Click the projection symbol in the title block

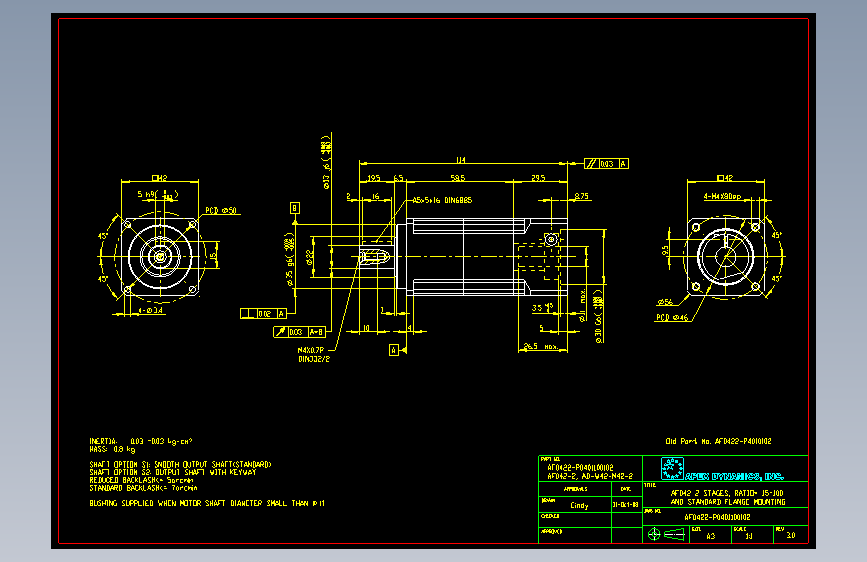pos(666,534)
